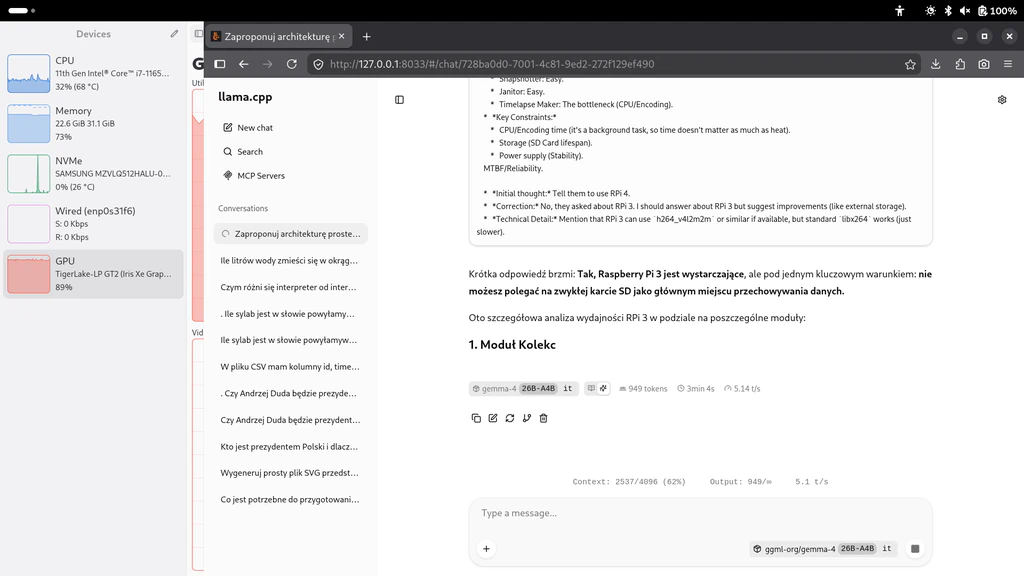This screenshot has width=1024, height=576.
Task: Open conversation about Andrzej Duda presidency
Action: click(x=290, y=419)
